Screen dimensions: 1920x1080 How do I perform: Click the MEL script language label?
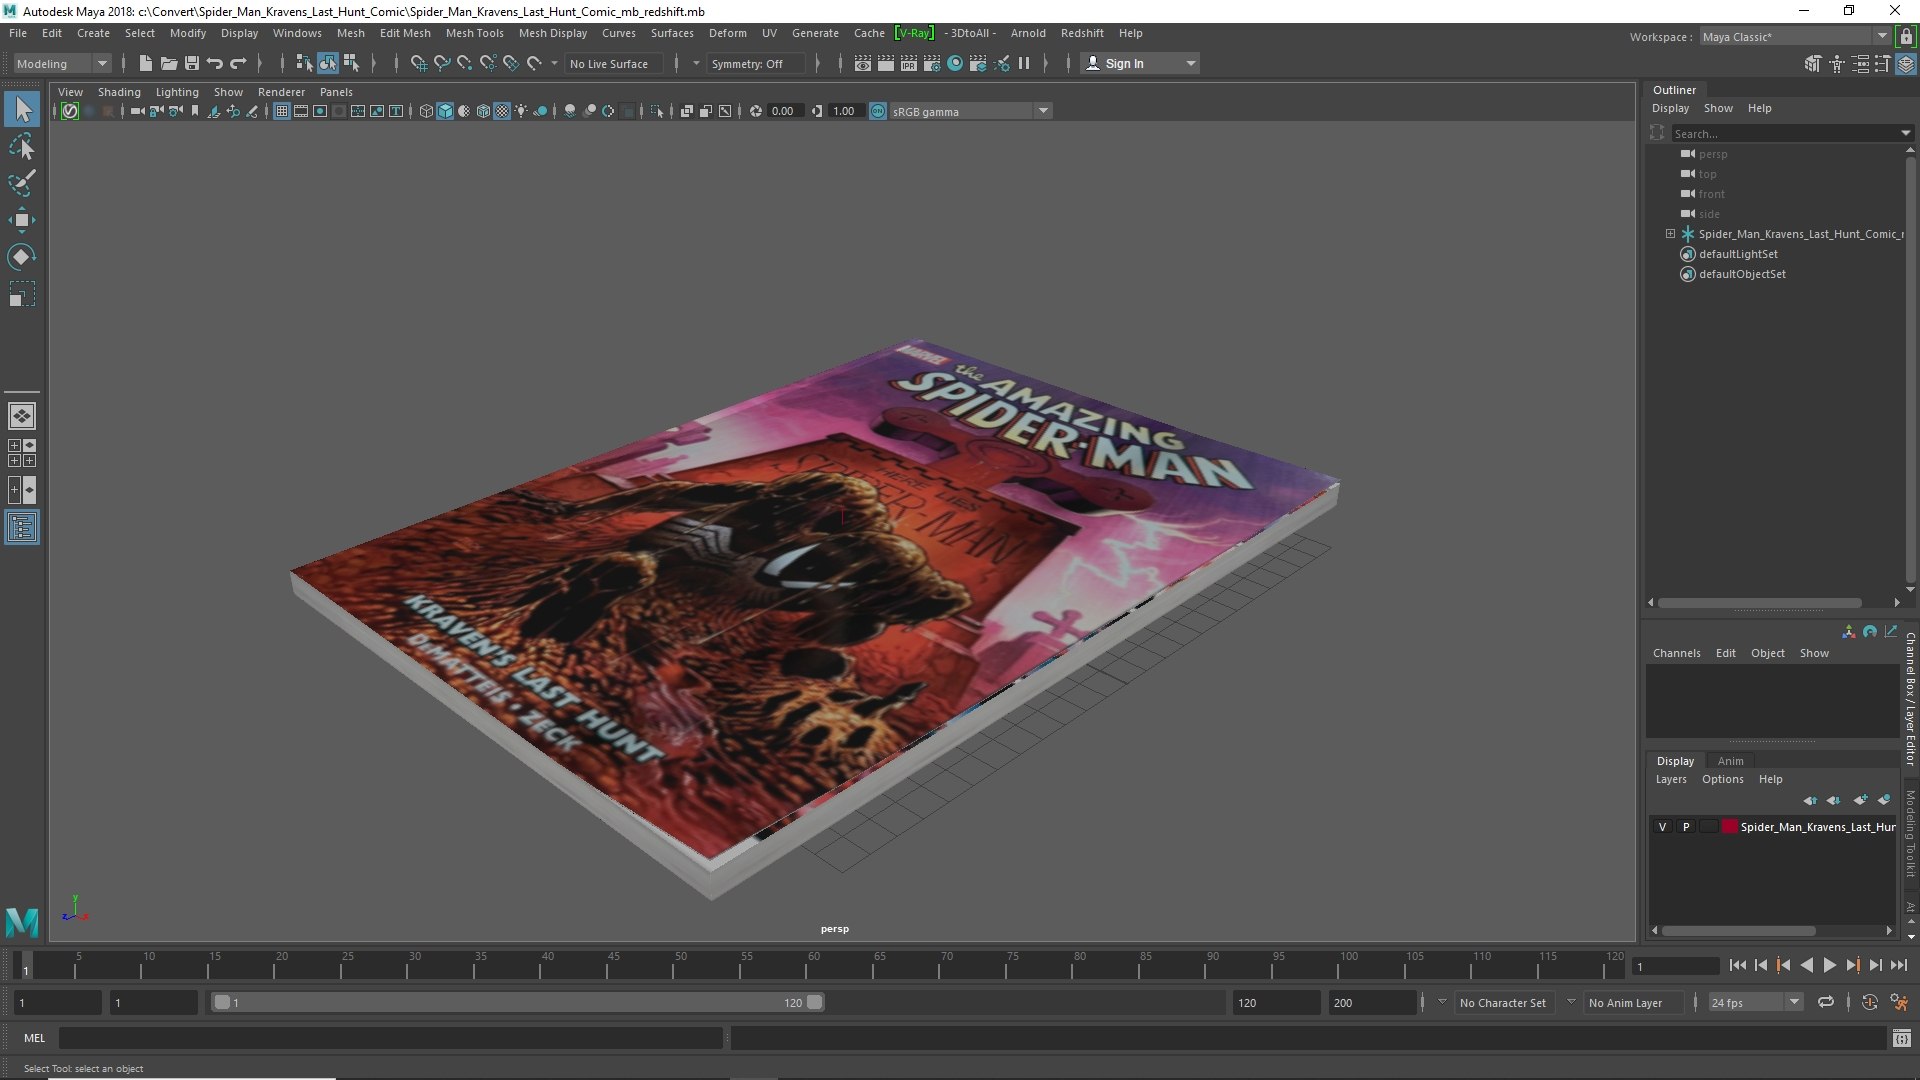[x=35, y=1038]
